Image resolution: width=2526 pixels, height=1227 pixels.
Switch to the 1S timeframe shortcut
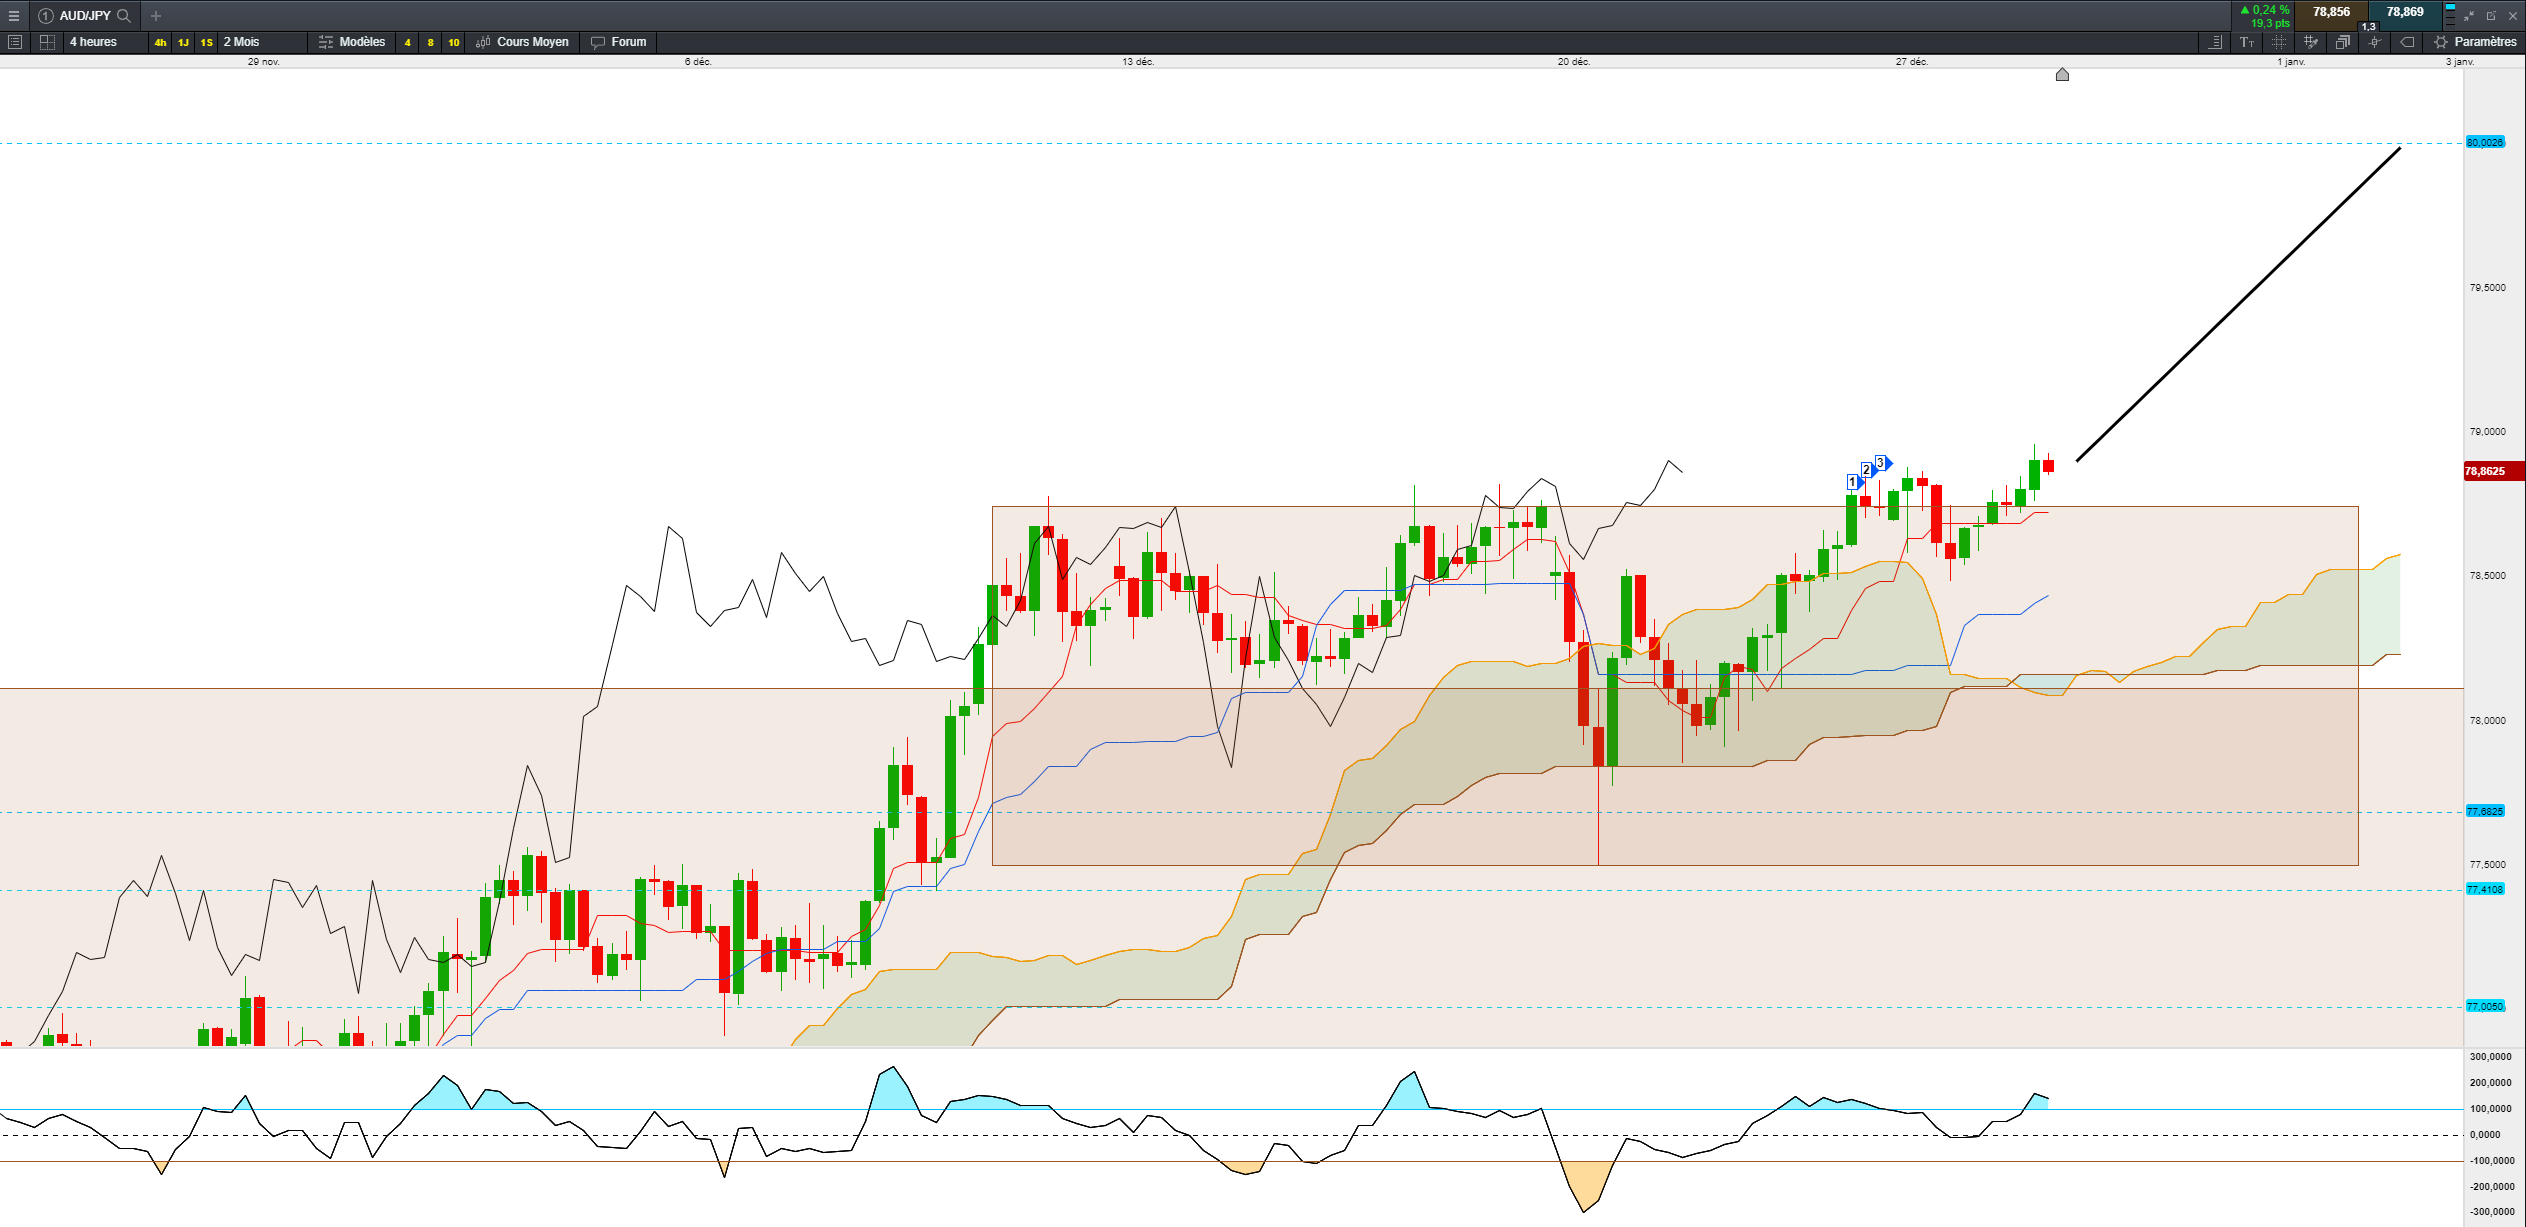(206, 42)
